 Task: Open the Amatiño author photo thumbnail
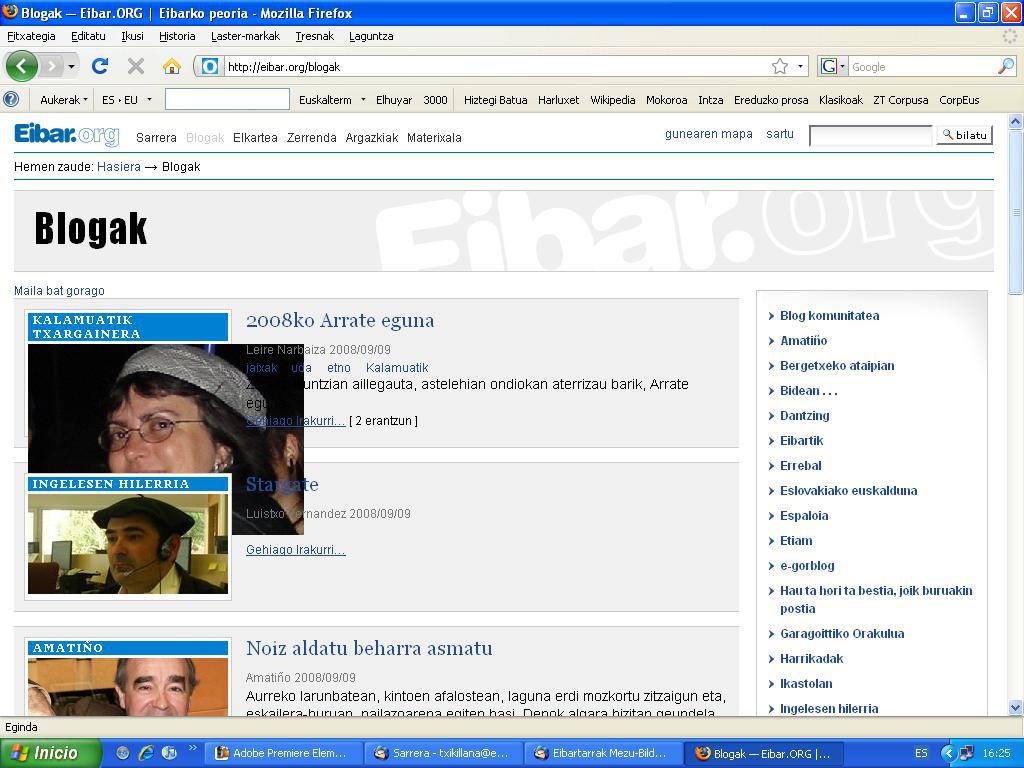(128, 687)
